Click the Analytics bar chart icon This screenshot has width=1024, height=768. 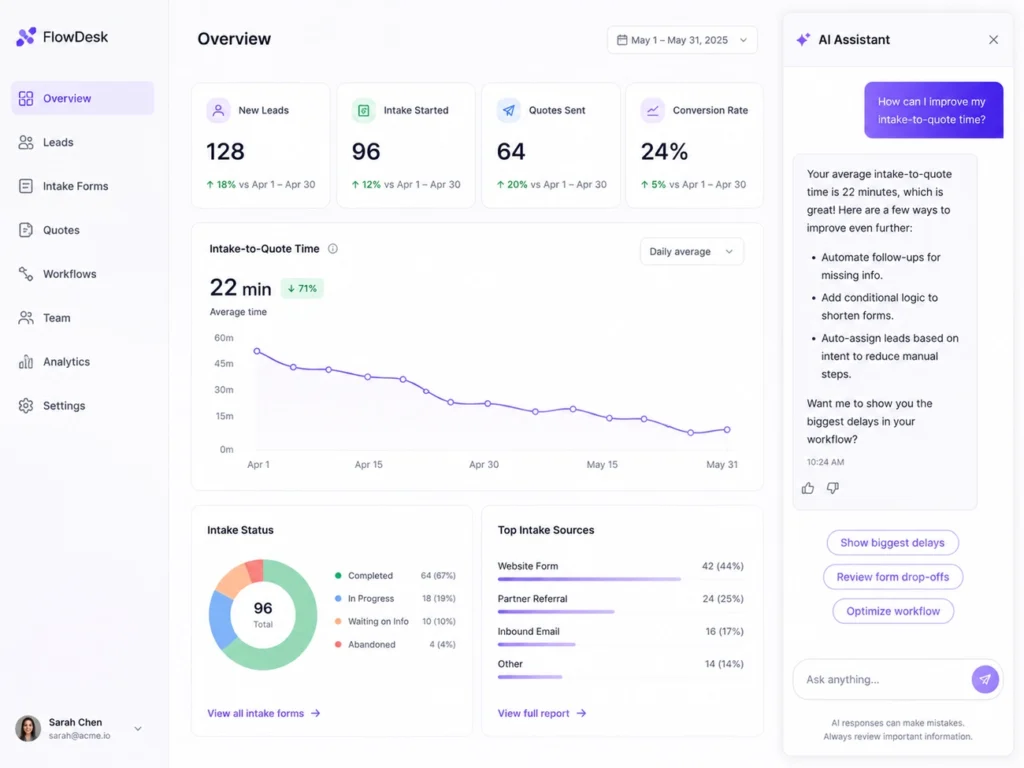click(x=26, y=362)
